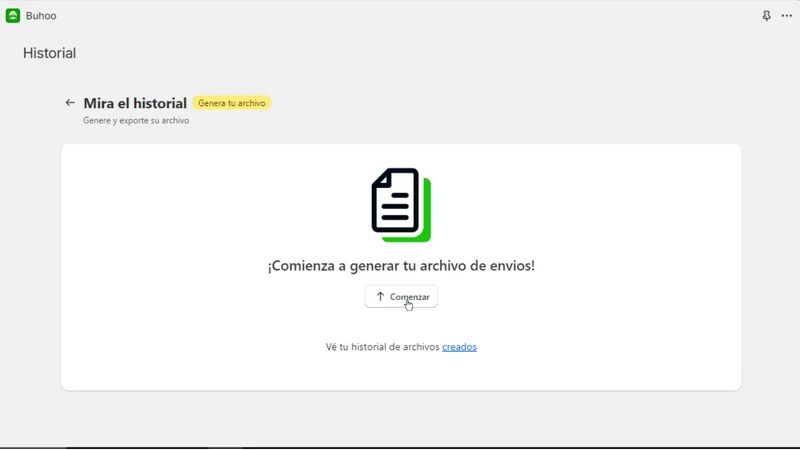Go back using the left arrow

[x=70, y=103]
